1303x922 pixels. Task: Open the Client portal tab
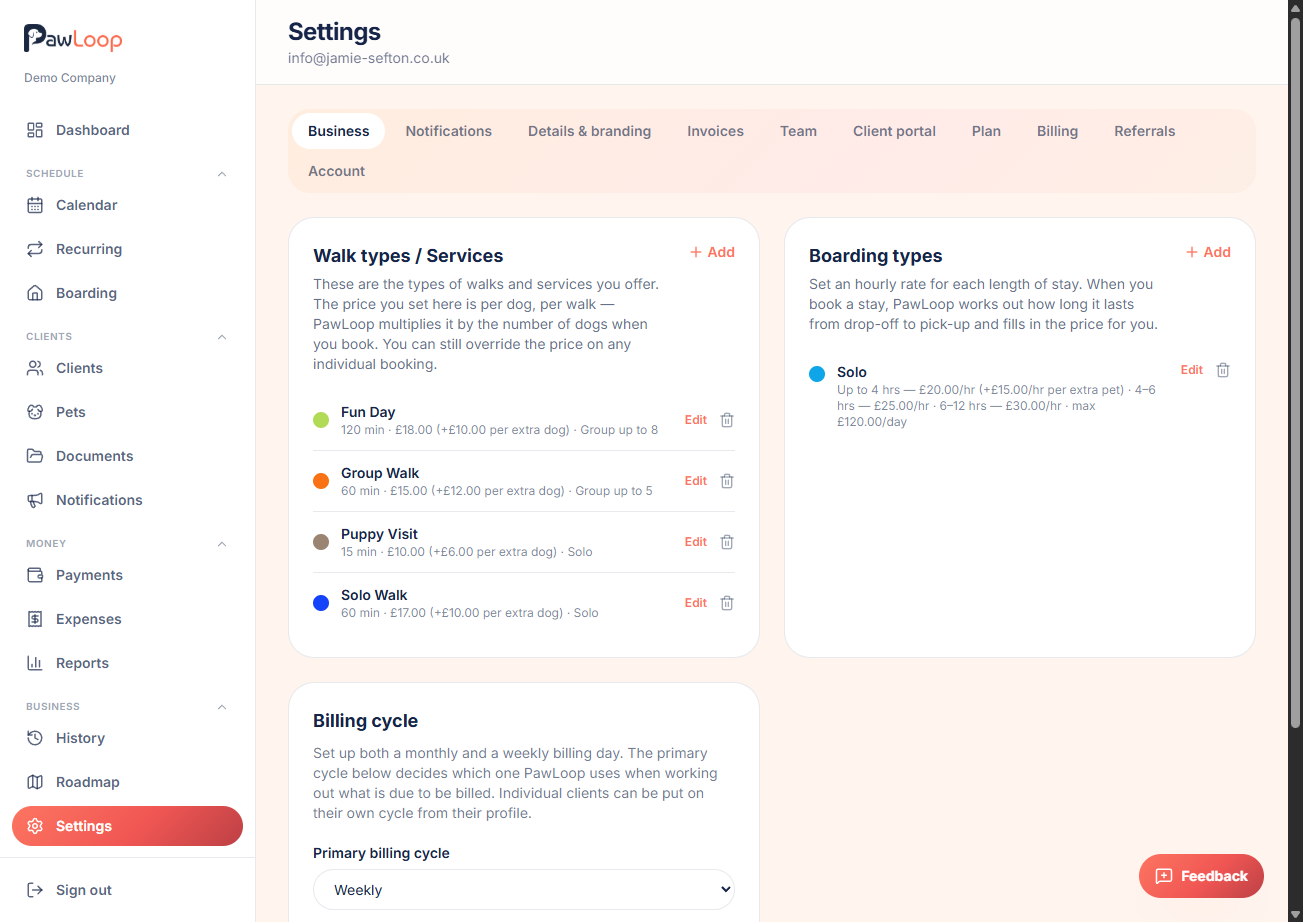(894, 131)
